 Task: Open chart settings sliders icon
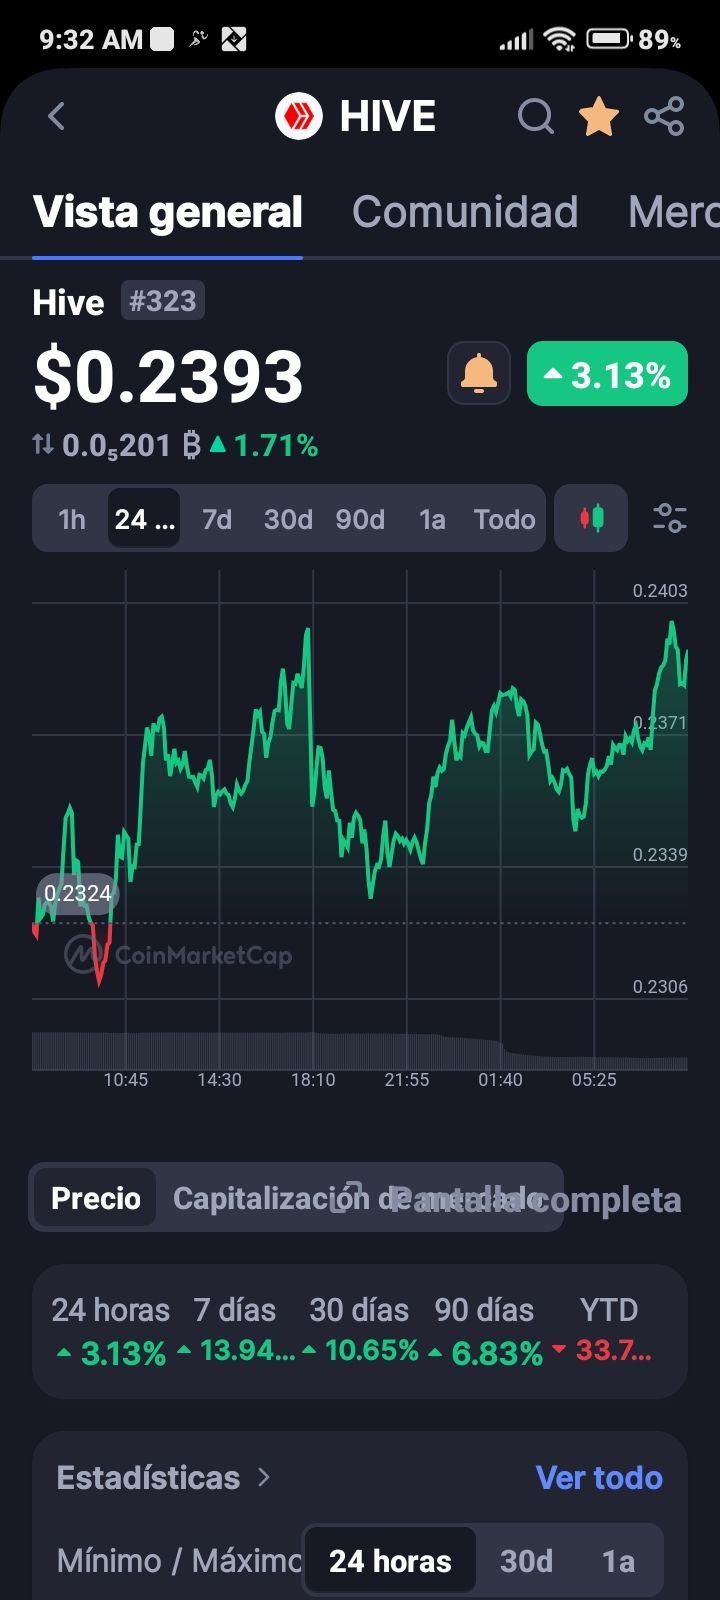pyautogui.click(x=669, y=518)
